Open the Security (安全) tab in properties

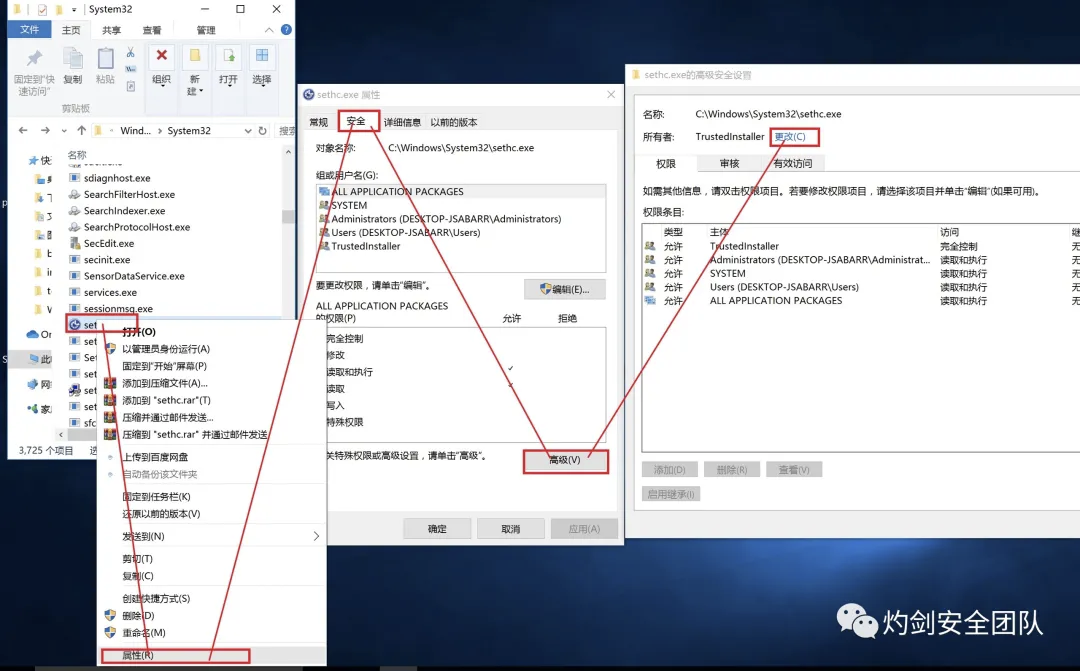coord(356,121)
